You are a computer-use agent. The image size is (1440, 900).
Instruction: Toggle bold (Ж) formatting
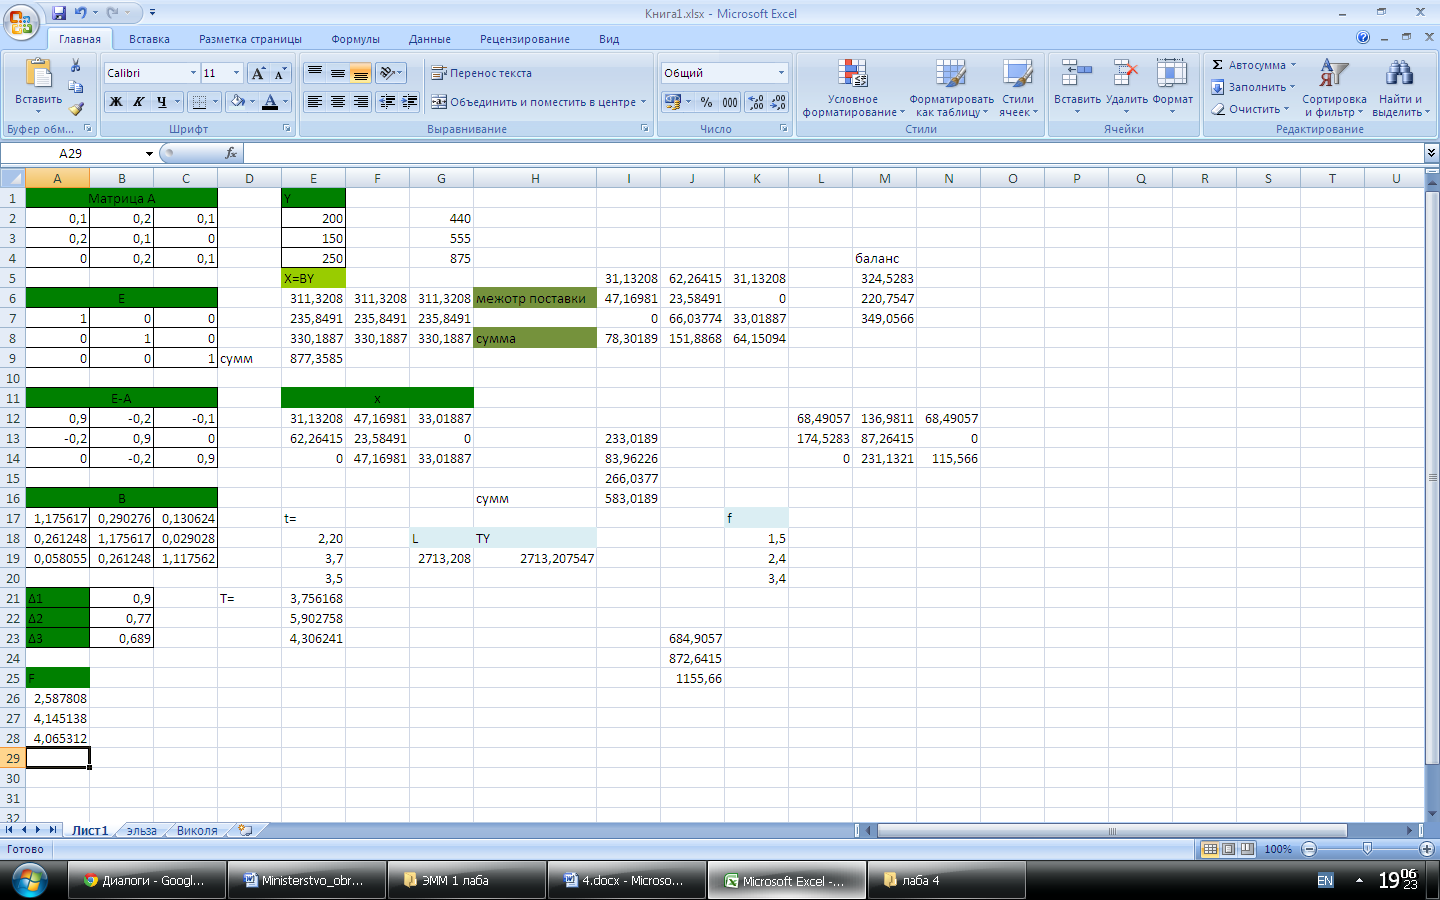116,102
